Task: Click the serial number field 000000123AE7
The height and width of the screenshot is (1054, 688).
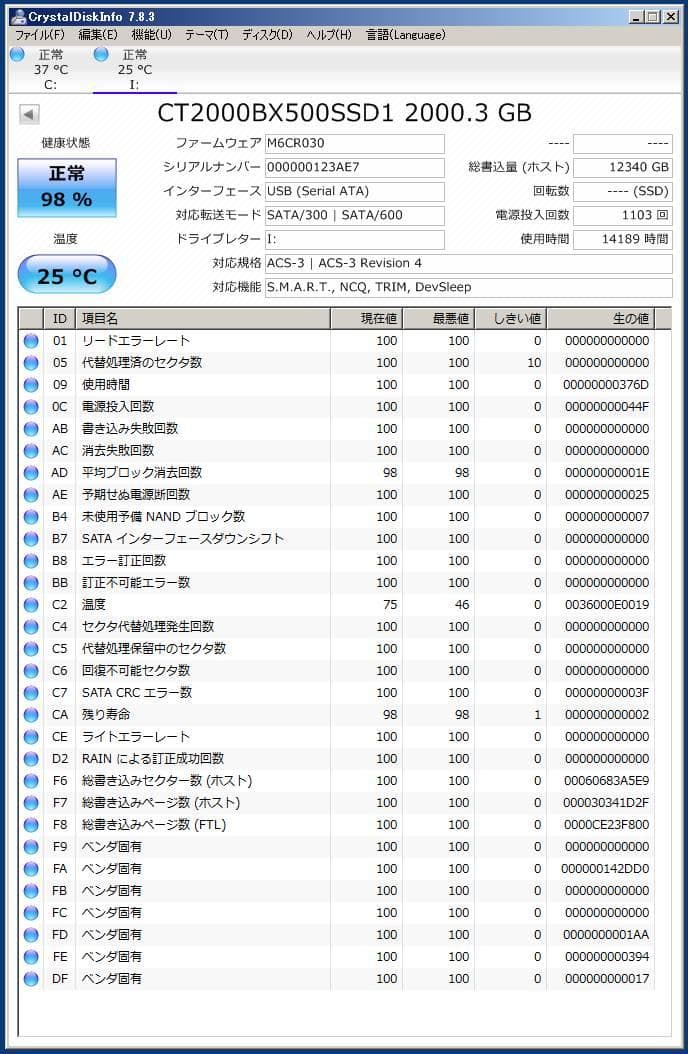Action: [x=355, y=167]
